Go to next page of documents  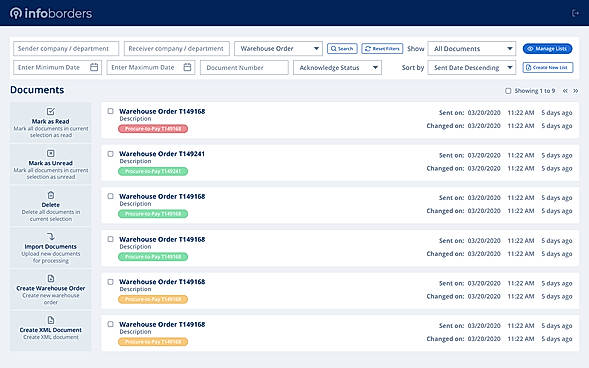click(575, 91)
